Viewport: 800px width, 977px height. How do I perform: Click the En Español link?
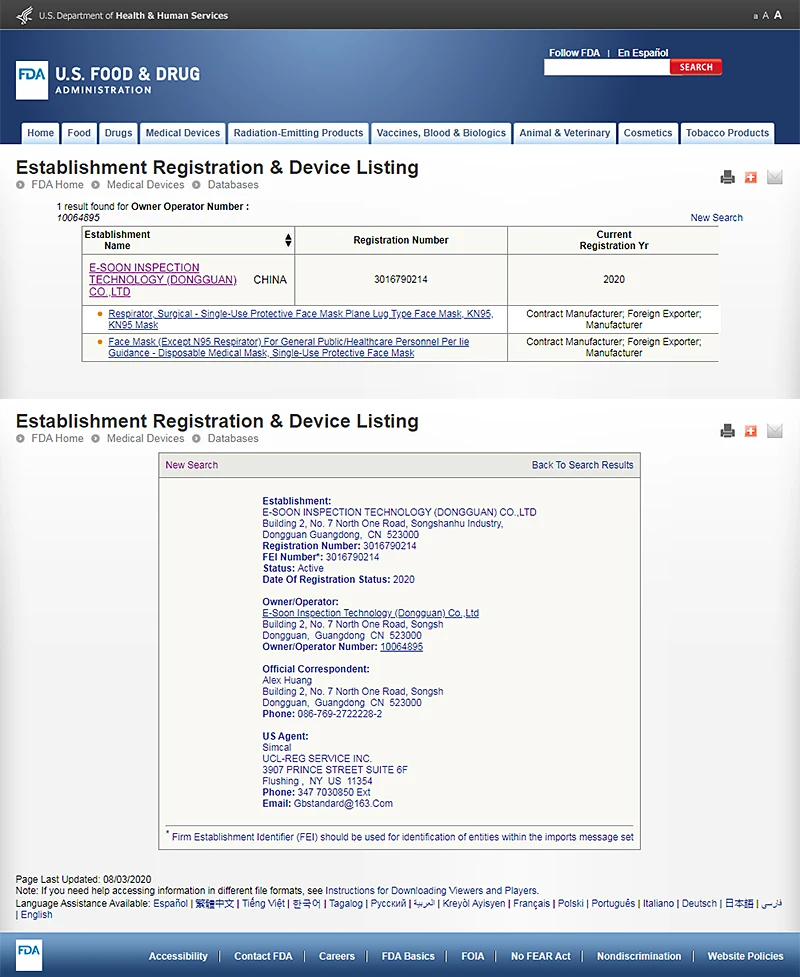[643, 53]
